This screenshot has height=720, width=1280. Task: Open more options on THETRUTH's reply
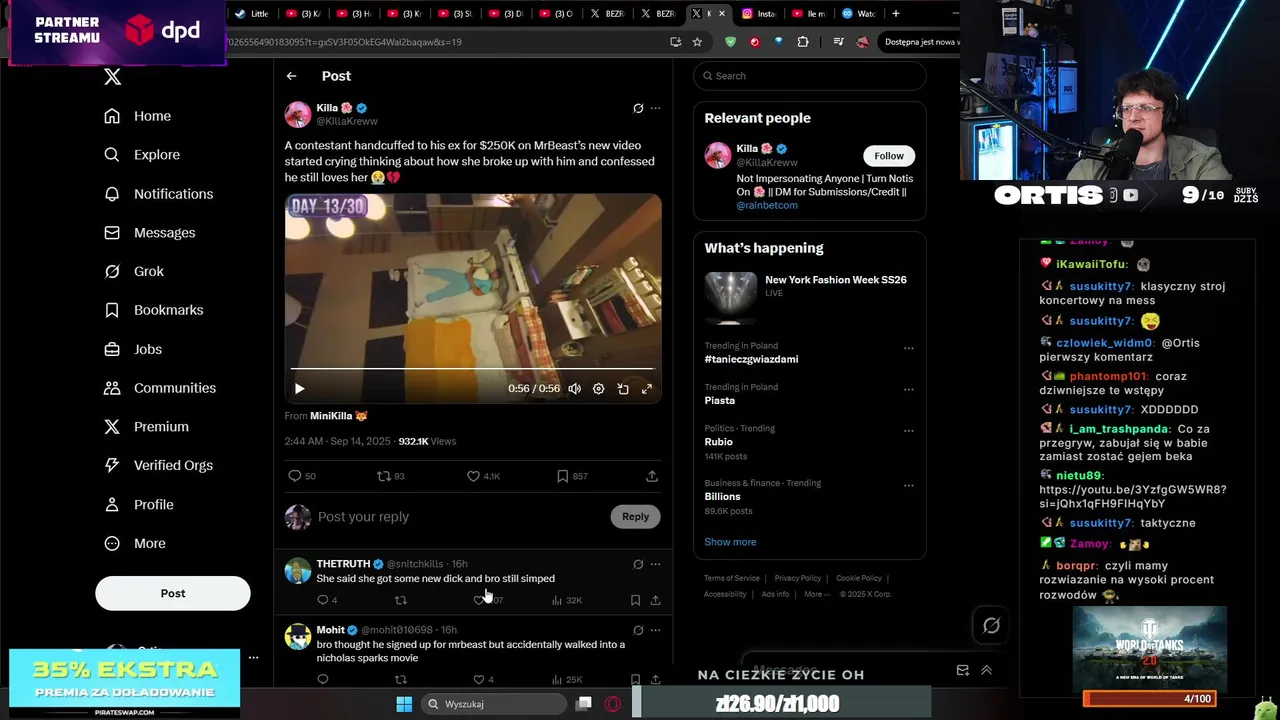(x=656, y=564)
